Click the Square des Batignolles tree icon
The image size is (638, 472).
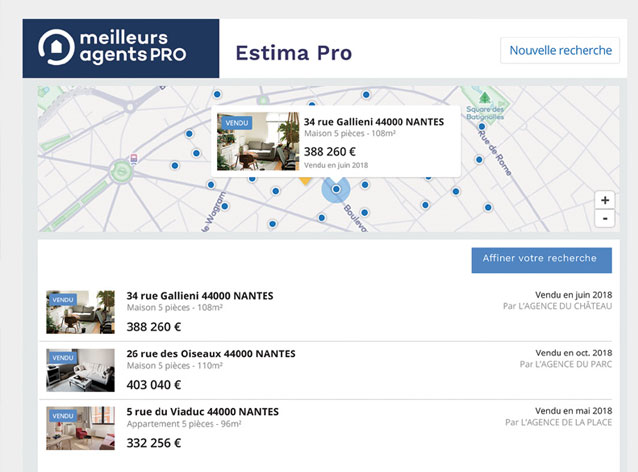484,98
